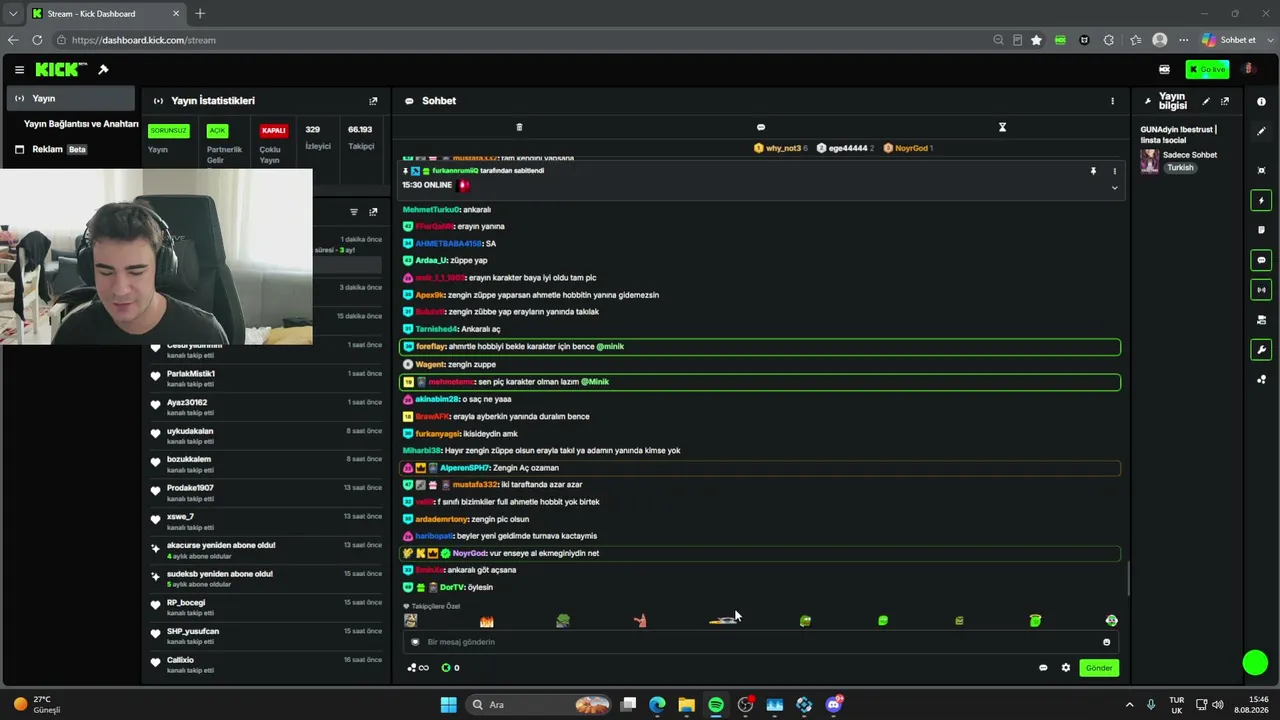Select the fire emote

(487, 621)
